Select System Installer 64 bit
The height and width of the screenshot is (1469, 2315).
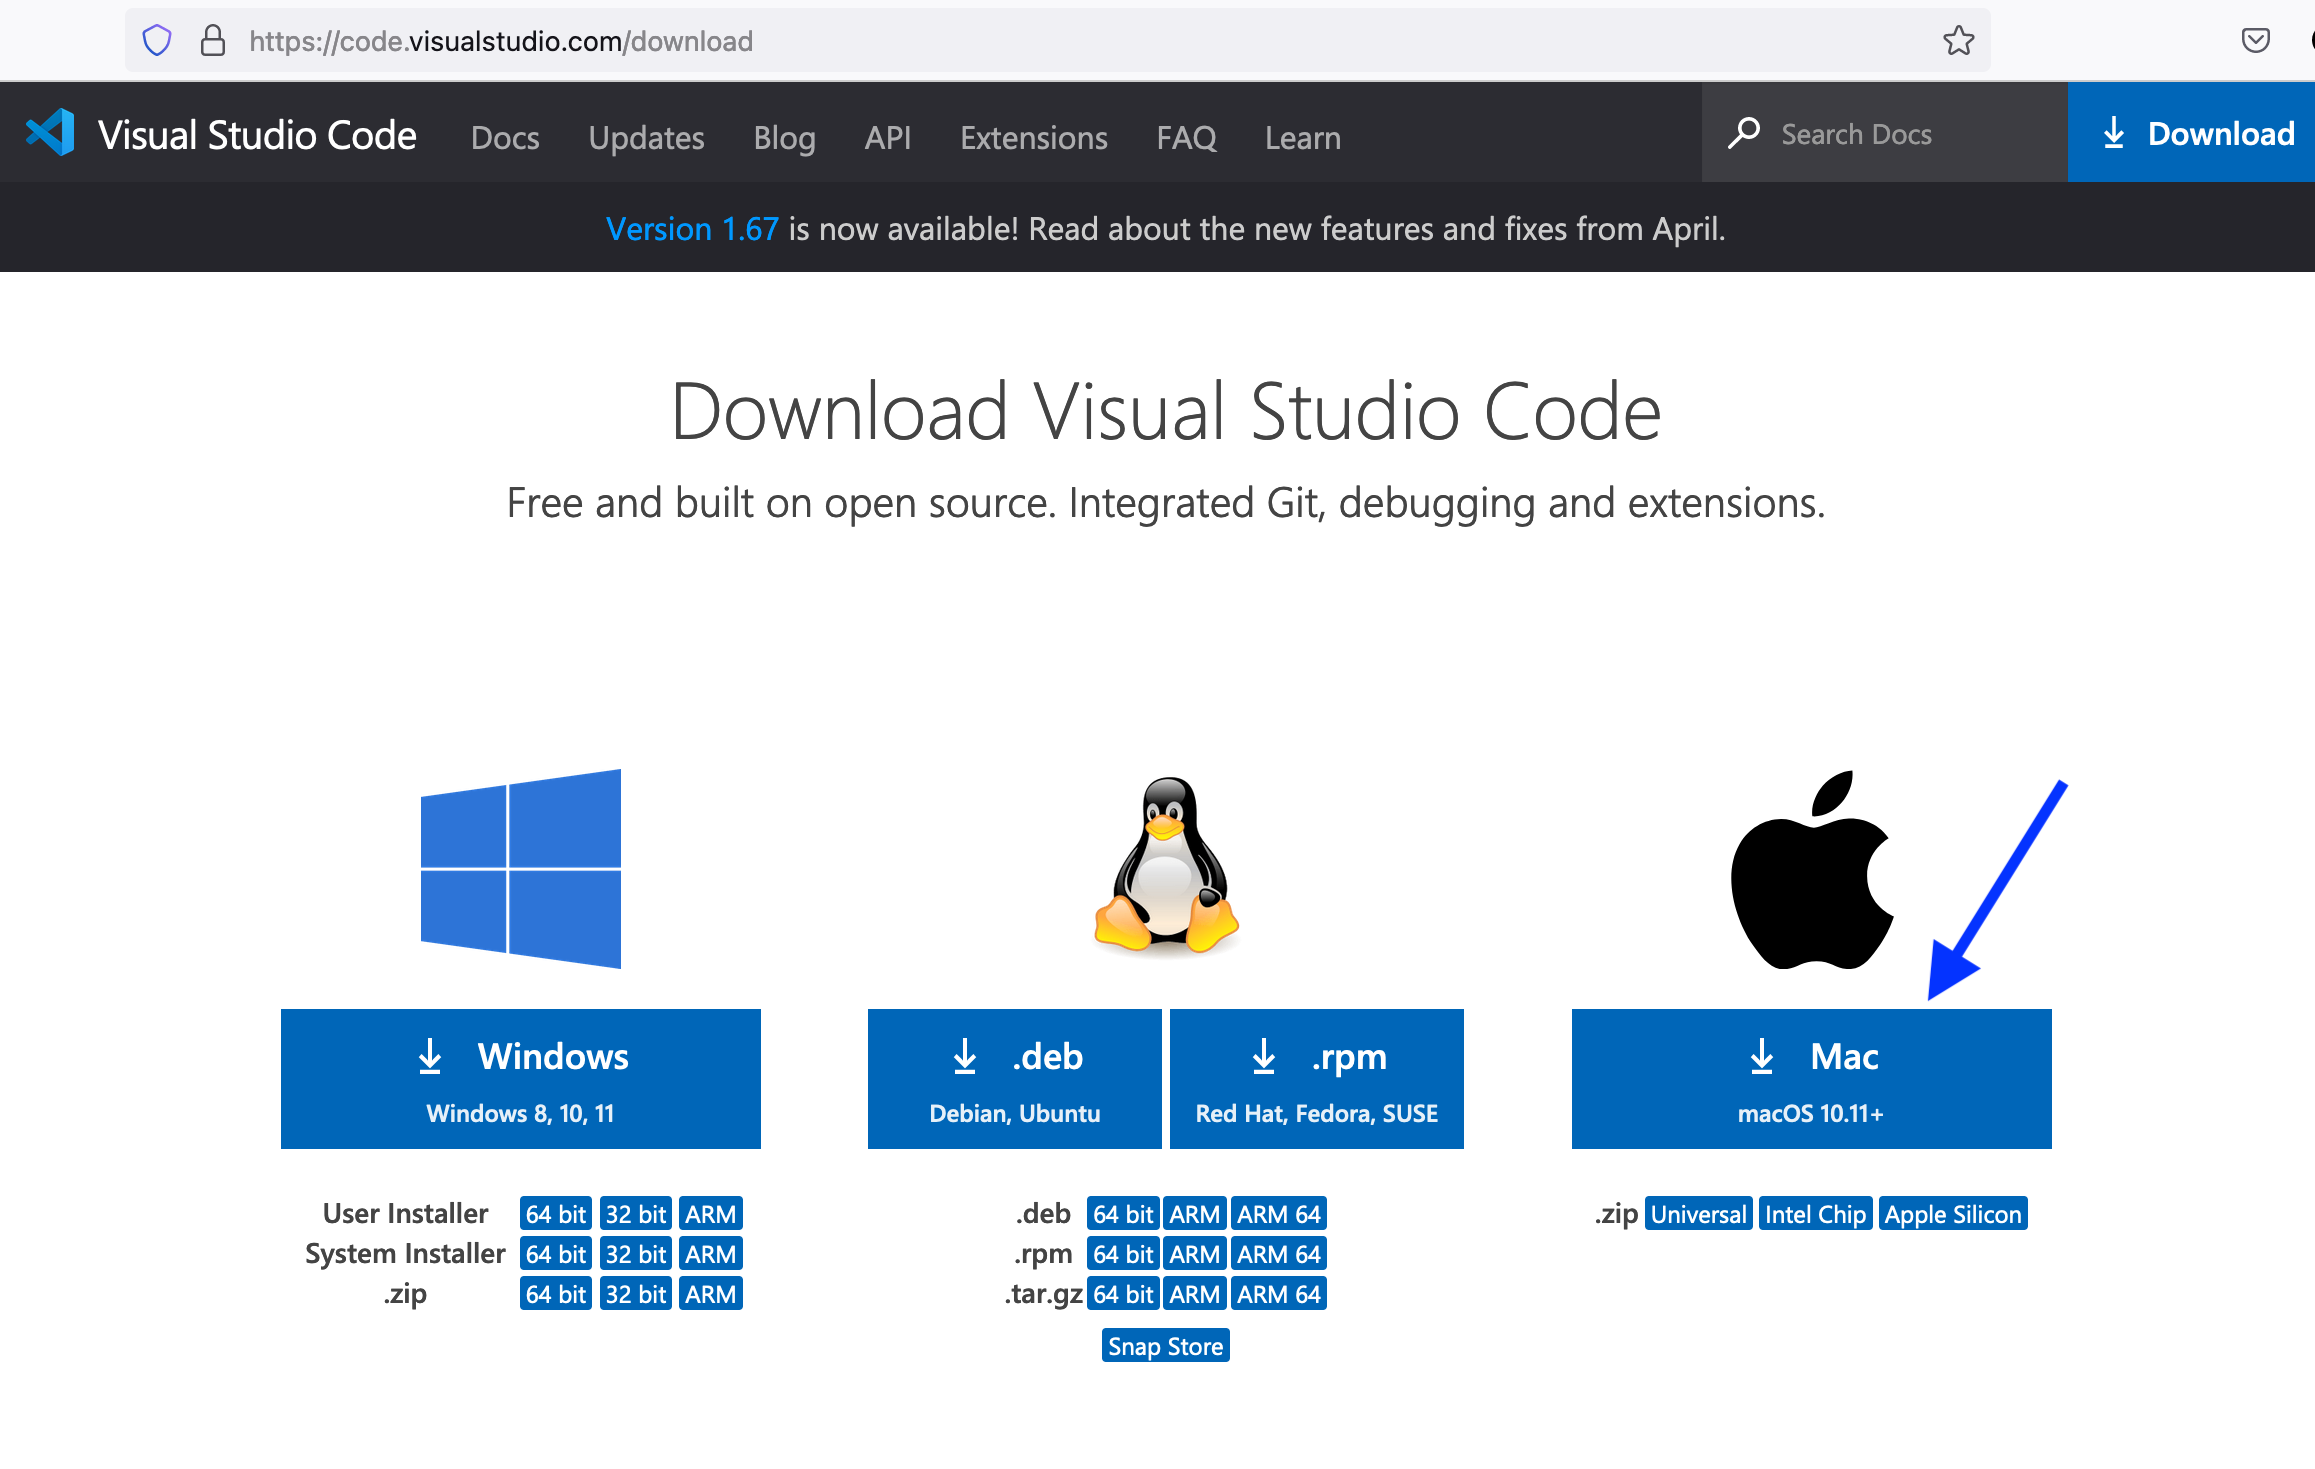click(x=555, y=1254)
